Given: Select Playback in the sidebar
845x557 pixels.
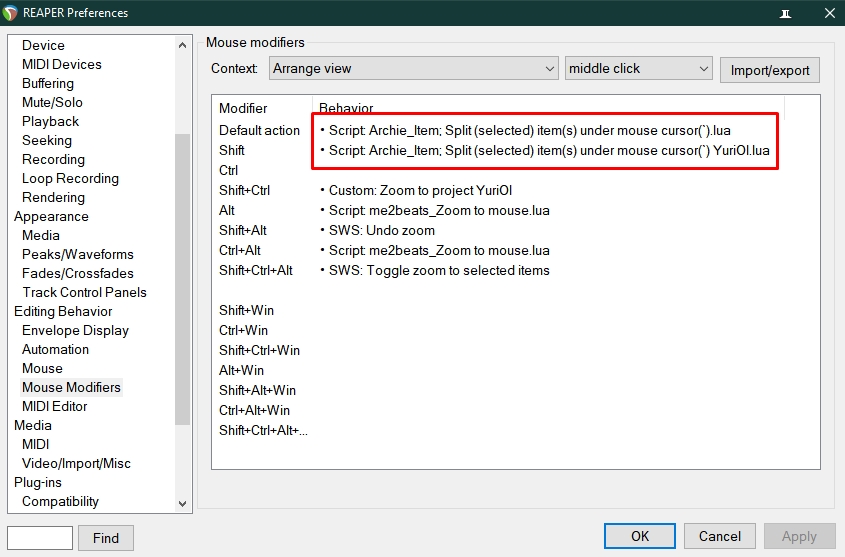Looking at the screenshot, I should pyautogui.click(x=50, y=121).
